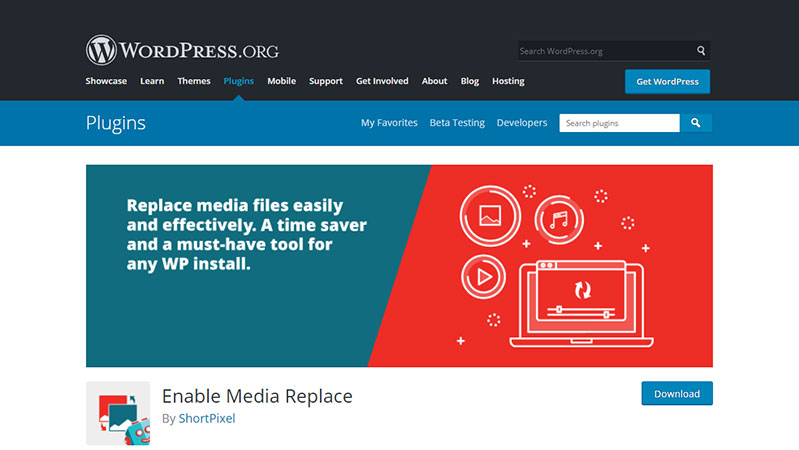Open the Hosting navigation link
Screen dimensions: 799x450
tap(508, 81)
